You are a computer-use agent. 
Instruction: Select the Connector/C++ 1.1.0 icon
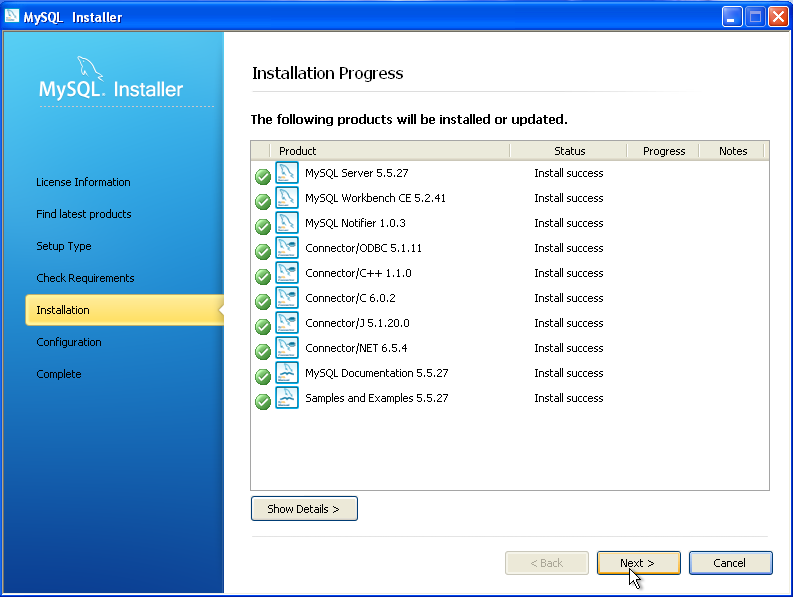[x=287, y=273]
